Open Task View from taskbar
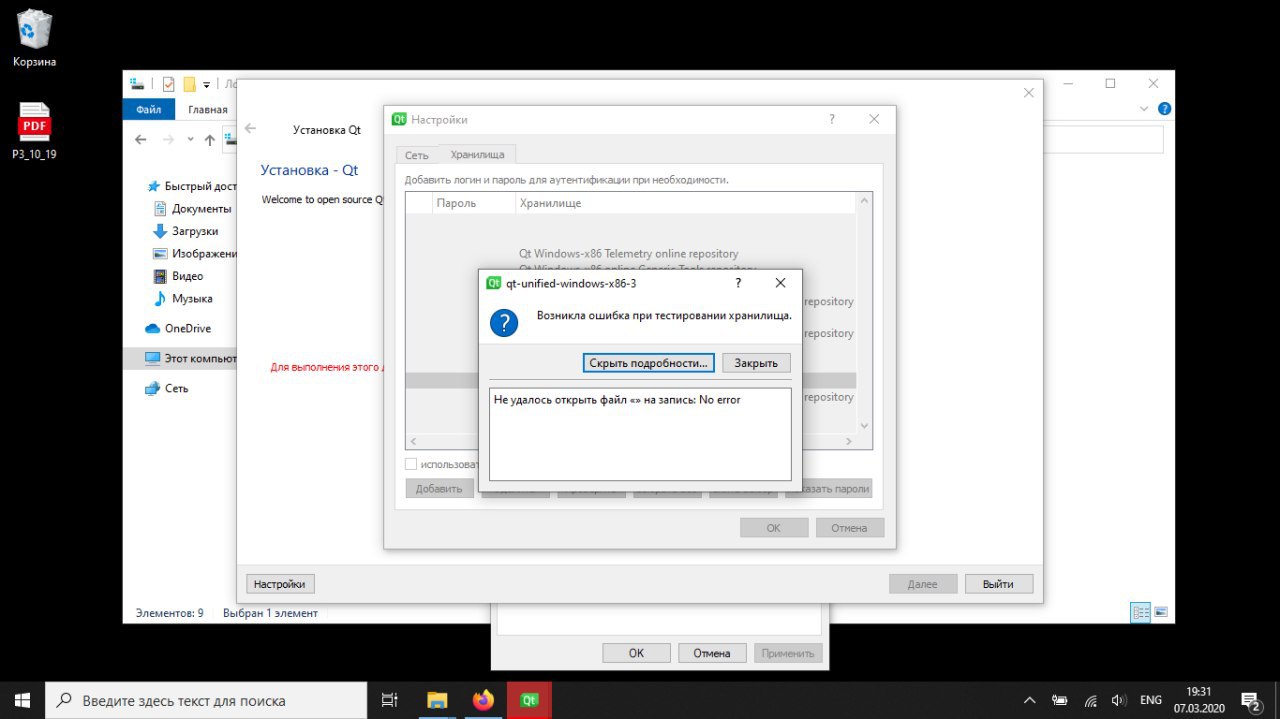The image size is (1280, 719). (x=390, y=700)
